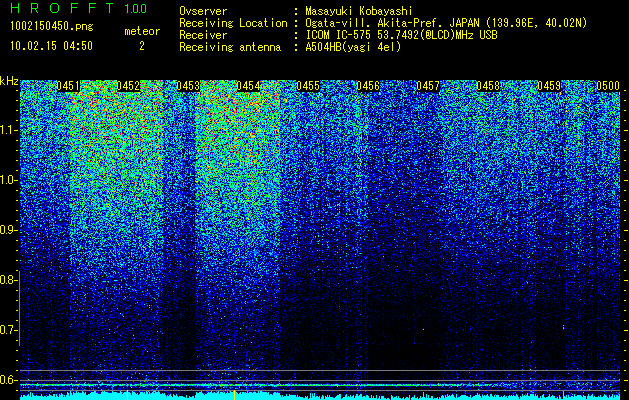Click the meteor count label
Image resolution: width=629 pixels, height=400 pixels.
click(142, 31)
